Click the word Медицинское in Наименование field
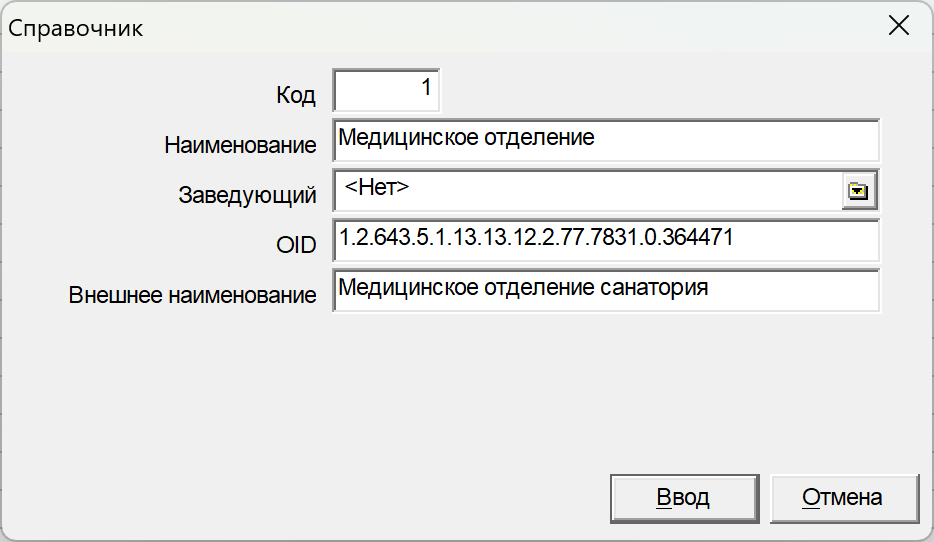The image size is (934, 542). 395,137
